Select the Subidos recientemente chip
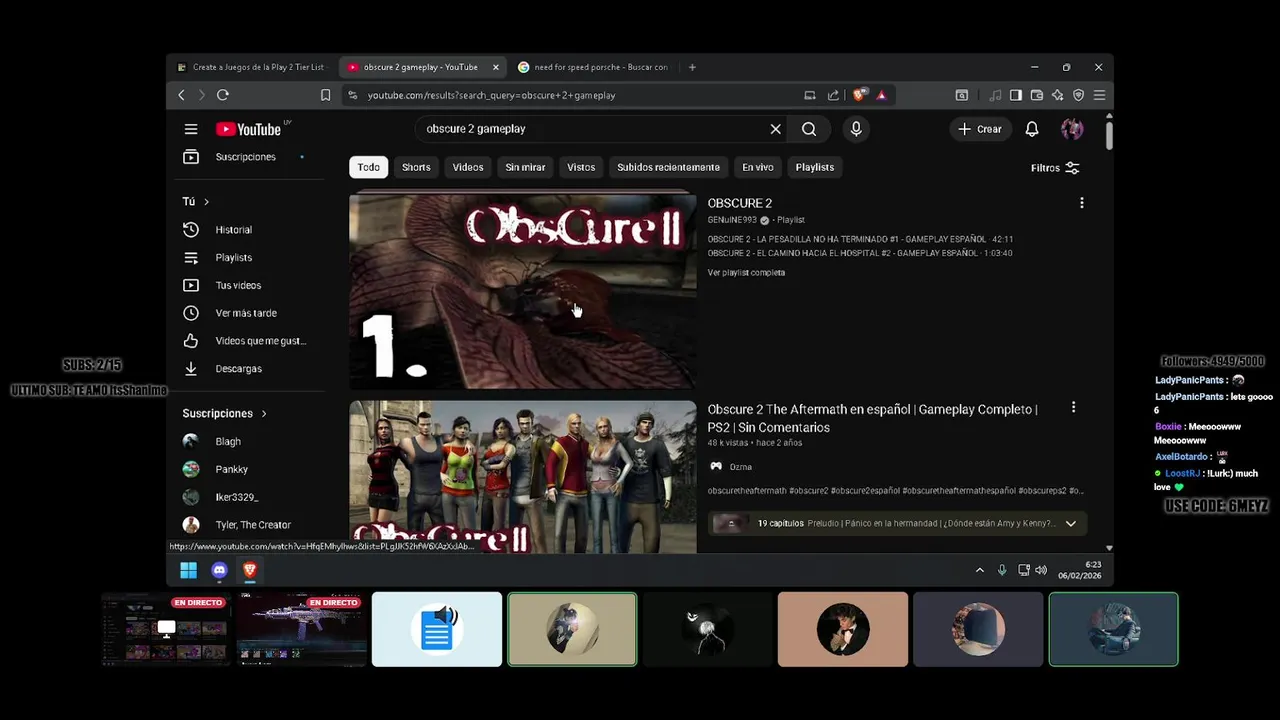The width and height of the screenshot is (1280, 720). tap(668, 167)
